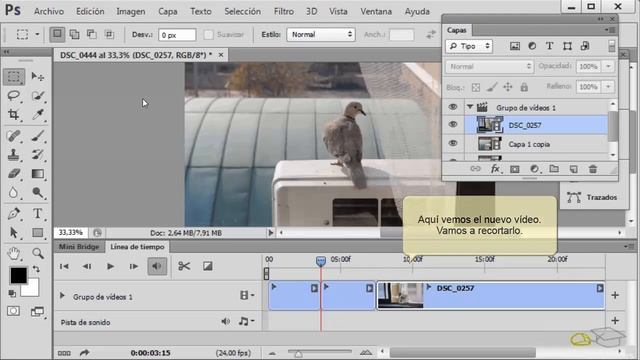
Task: Open the Estilo dropdown
Action: pyautogui.click(x=321, y=35)
